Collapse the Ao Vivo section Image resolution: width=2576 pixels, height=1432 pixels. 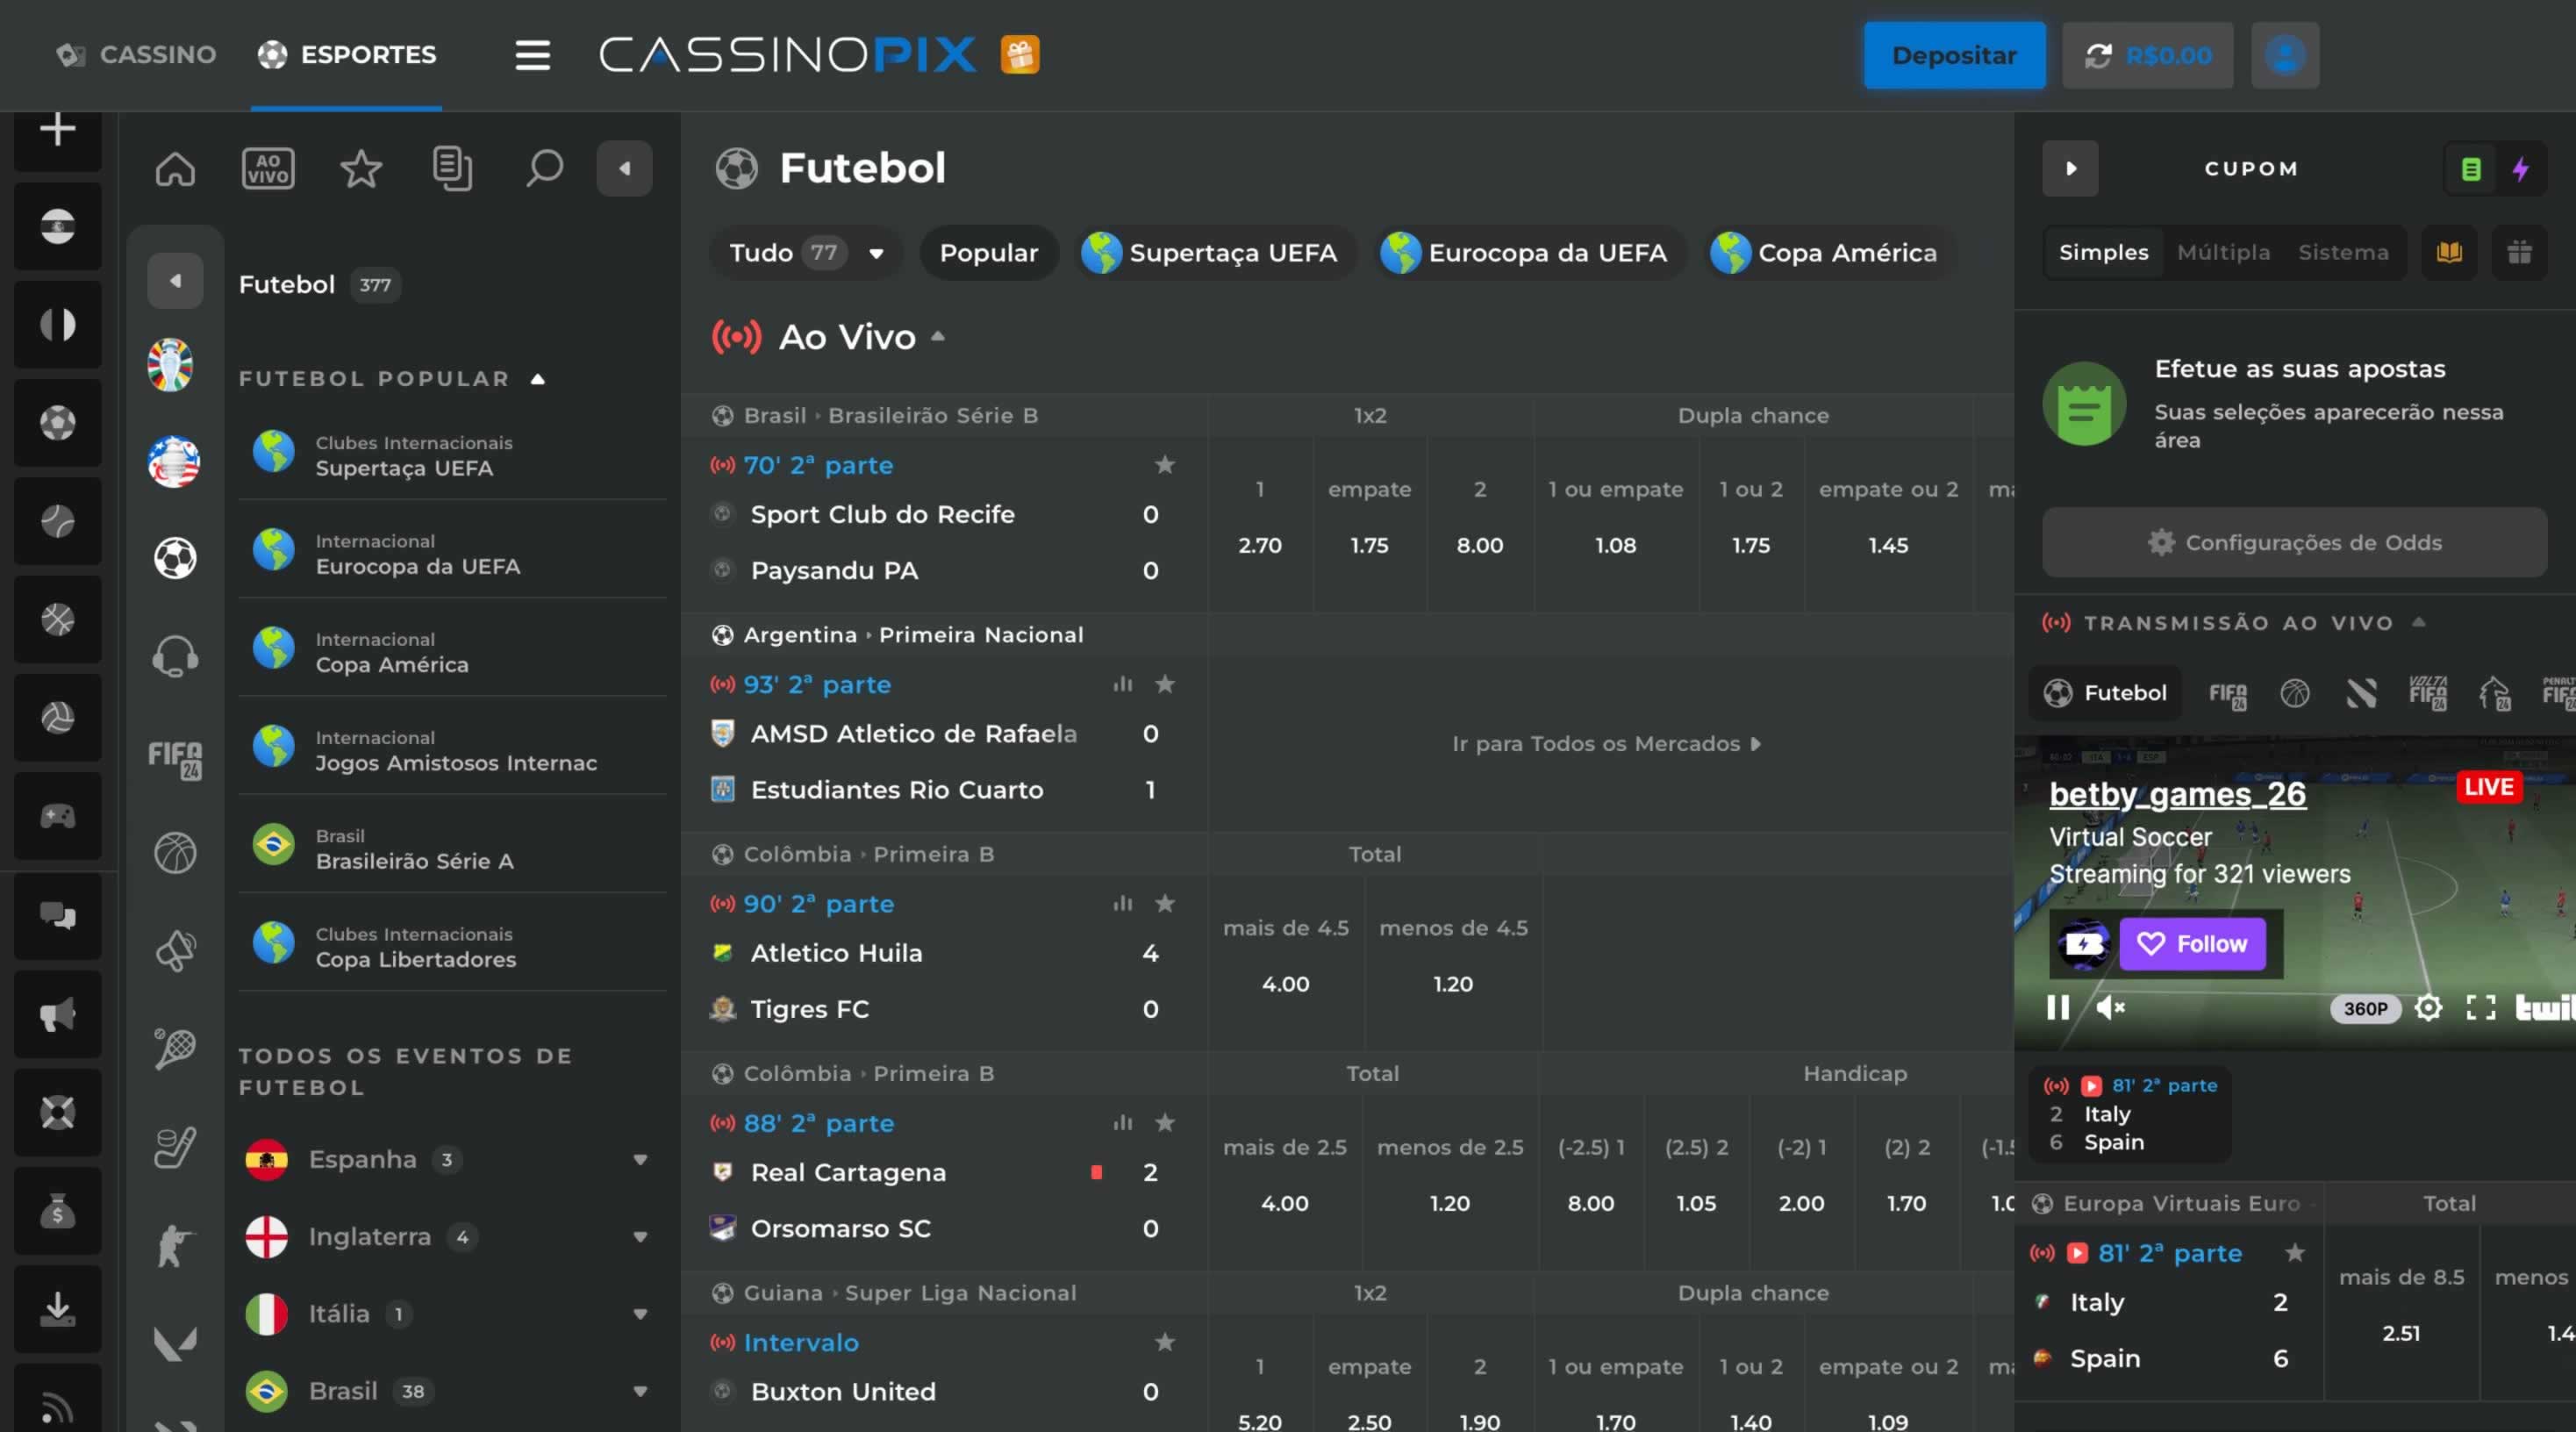[x=938, y=336]
